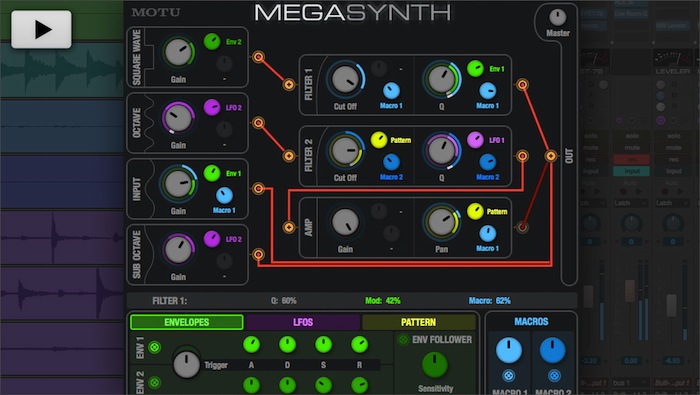The height and width of the screenshot is (395, 700).
Task: Click the Filter 1 output patch jack
Action: click(x=522, y=84)
